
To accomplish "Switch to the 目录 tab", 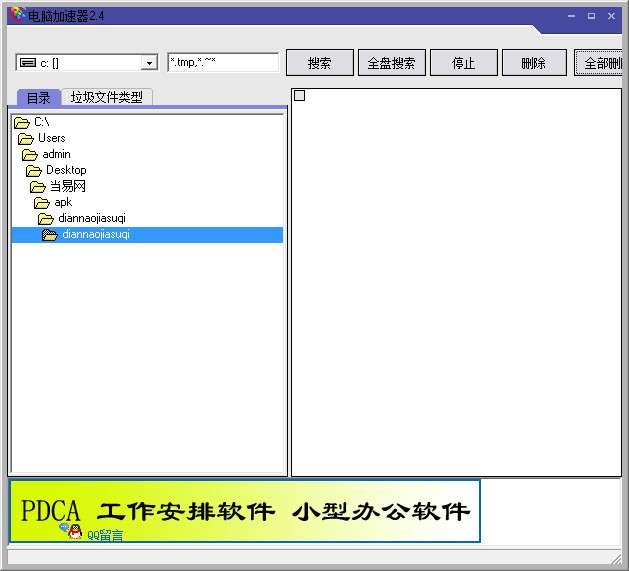I will pos(39,98).
